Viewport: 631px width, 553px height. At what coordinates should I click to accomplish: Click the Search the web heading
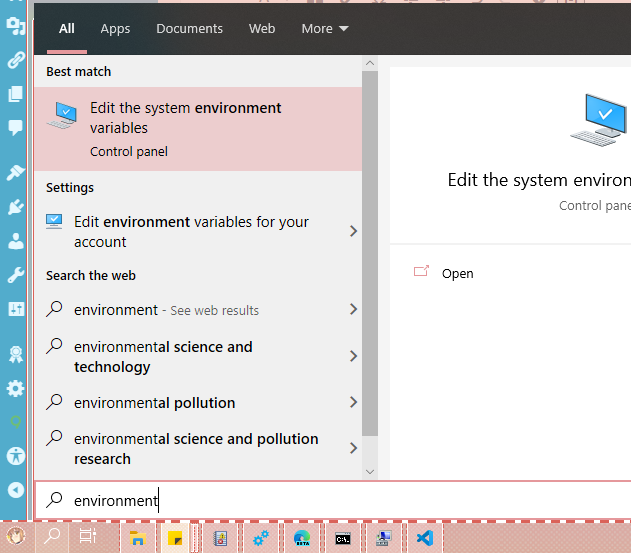[x=91, y=276]
